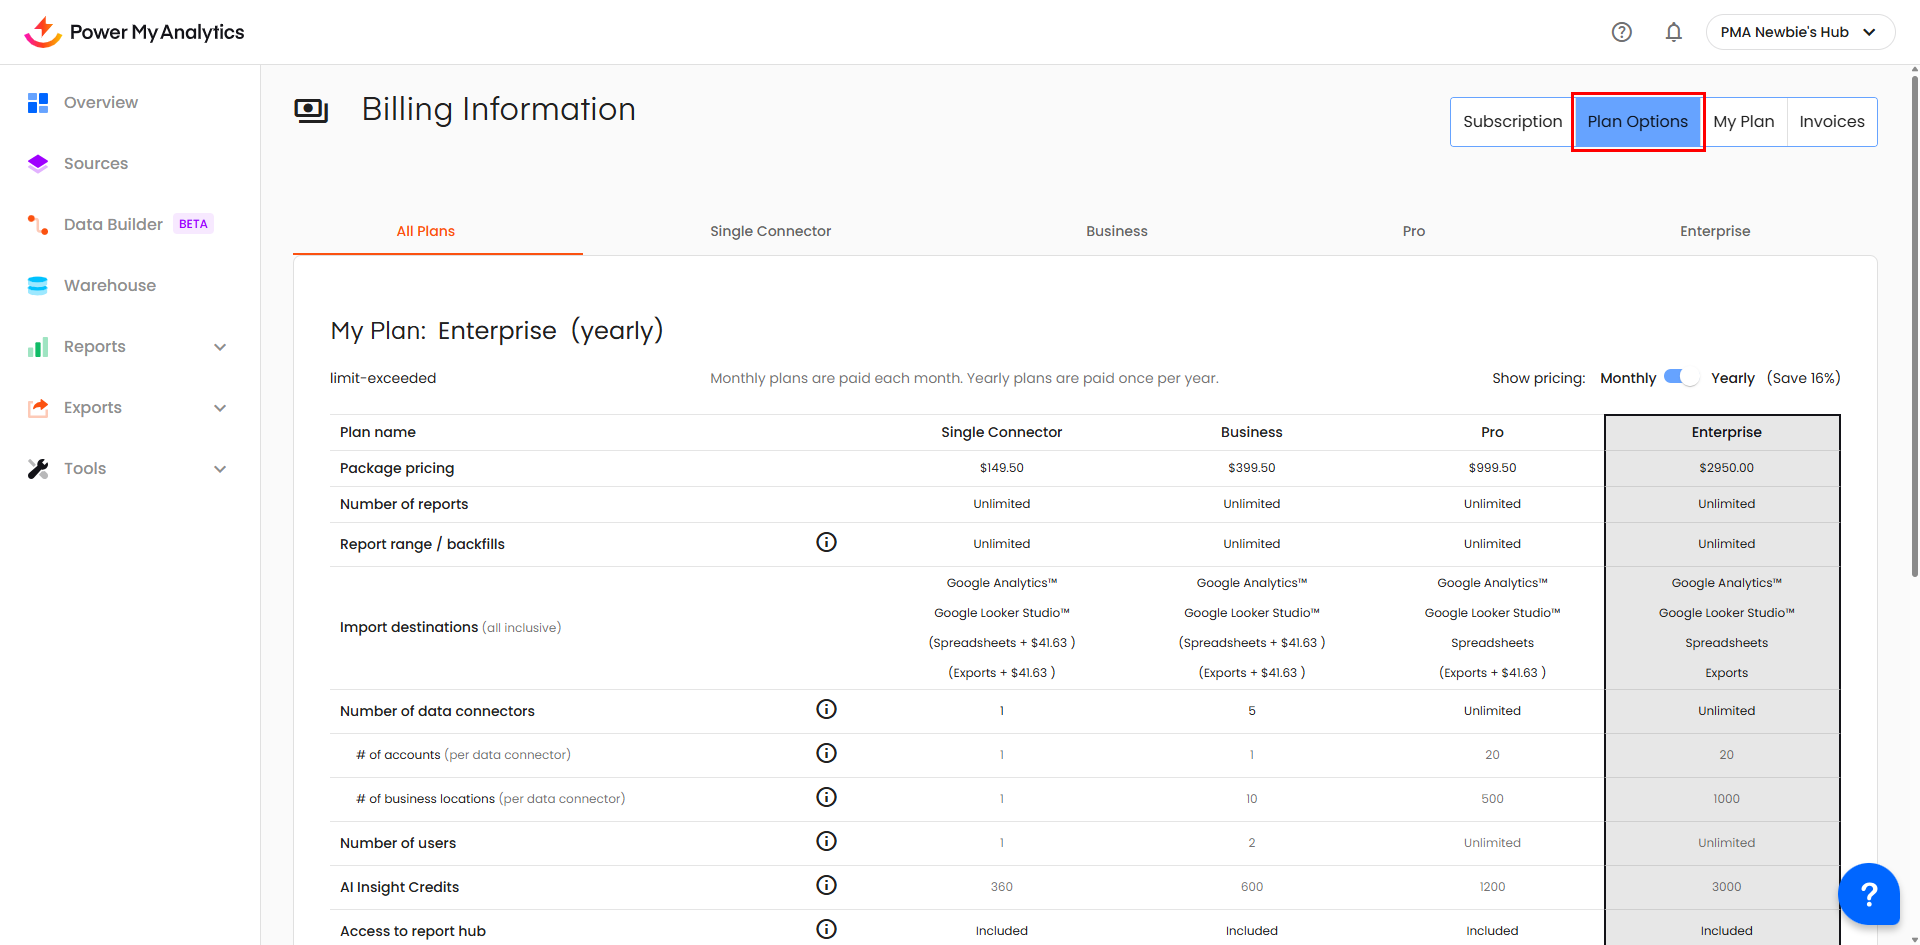Click info icon next to Number of users
Viewport: 1920px width, 945px height.
tap(826, 841)
